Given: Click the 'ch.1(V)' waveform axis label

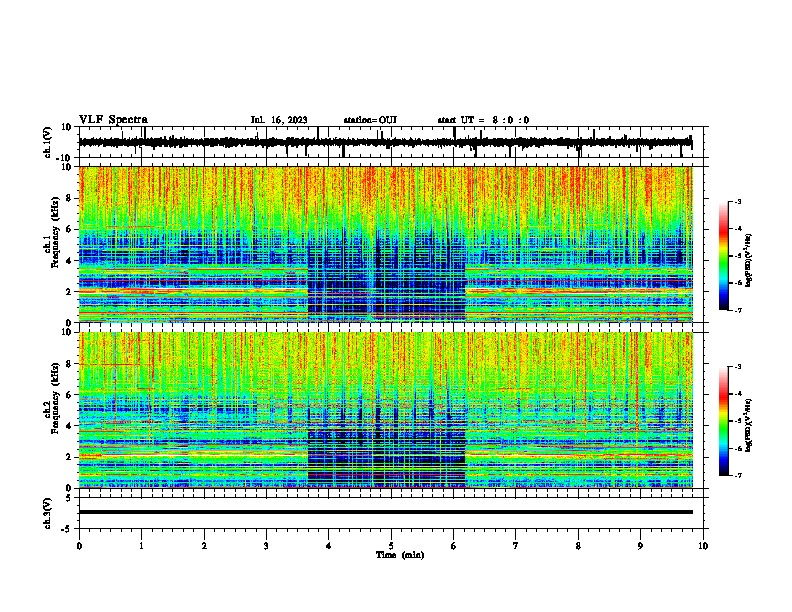Looking at the screenshot, I should click(48, 142).
